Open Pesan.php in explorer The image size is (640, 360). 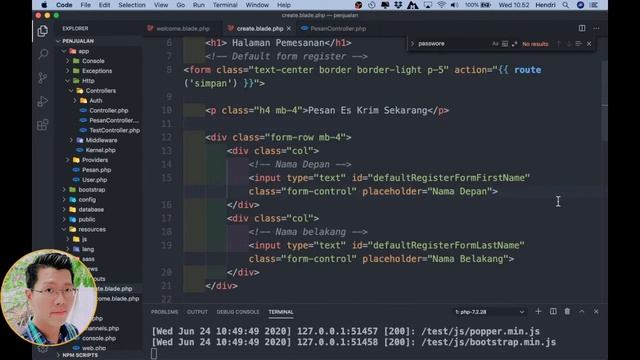[x=96, y=170]
